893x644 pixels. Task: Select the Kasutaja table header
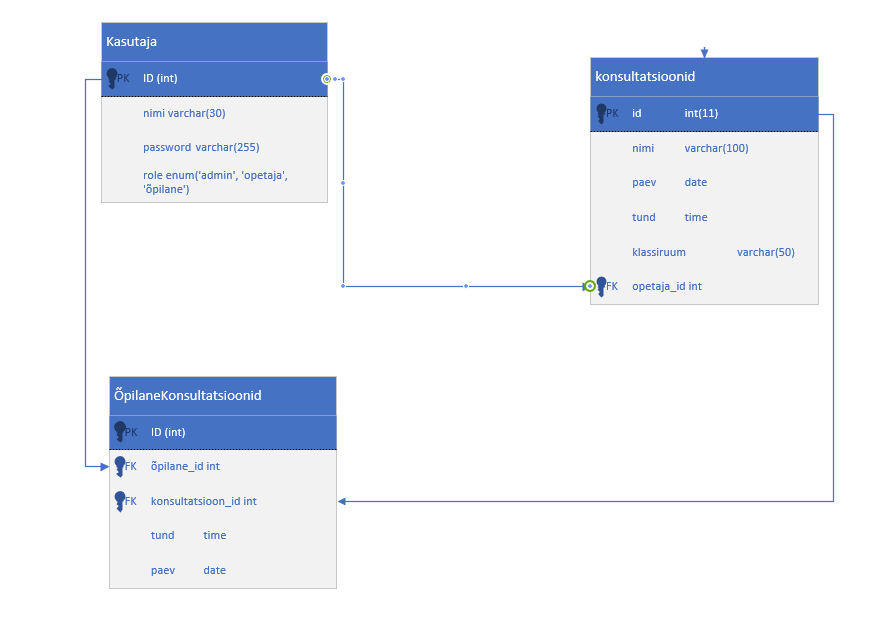[x=214, y=42]
